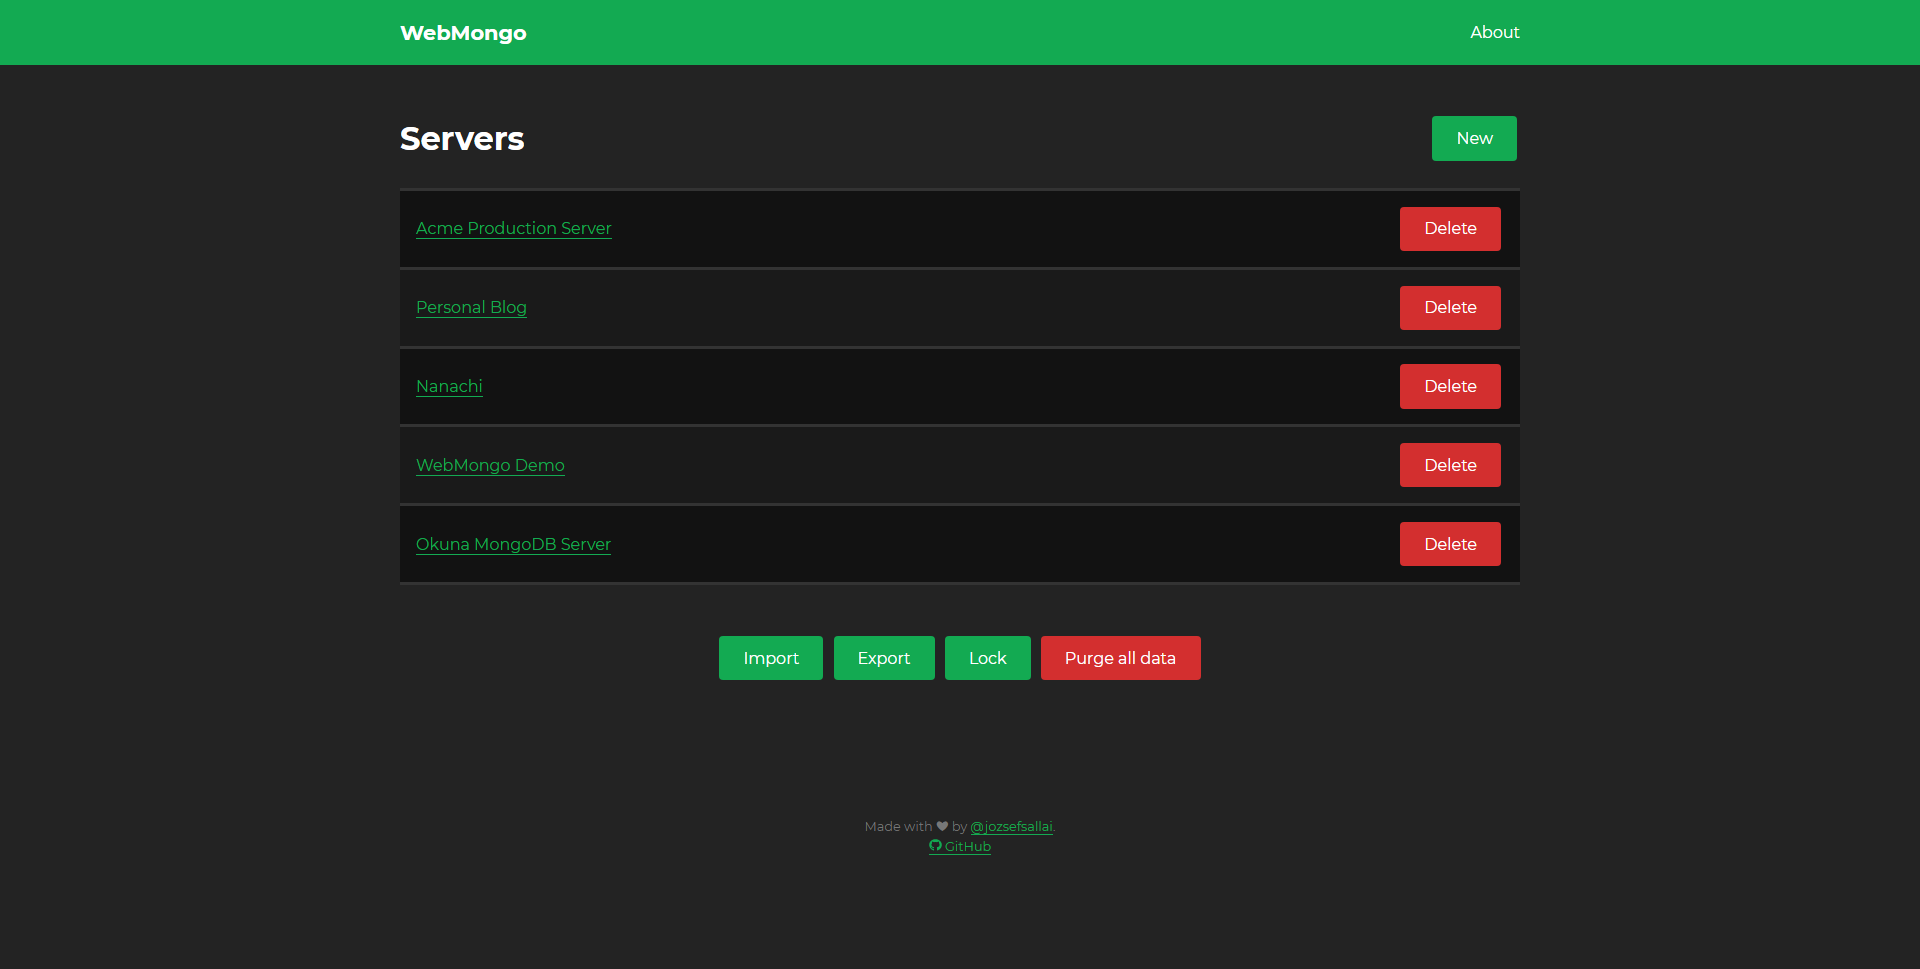
Task: Delete the Personal Blog server
Action: tap(1450, 307)
